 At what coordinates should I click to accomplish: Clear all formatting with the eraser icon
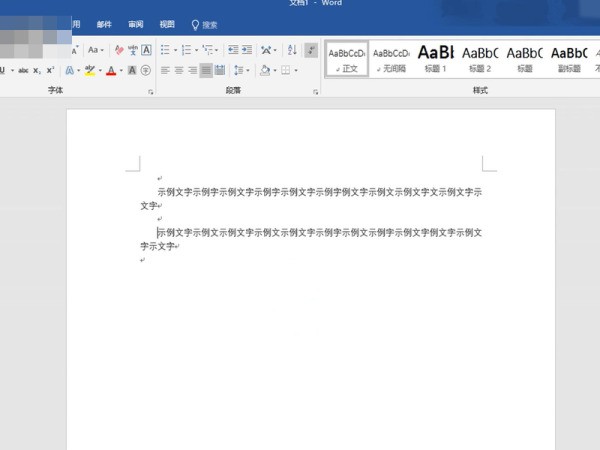point(119,50)
